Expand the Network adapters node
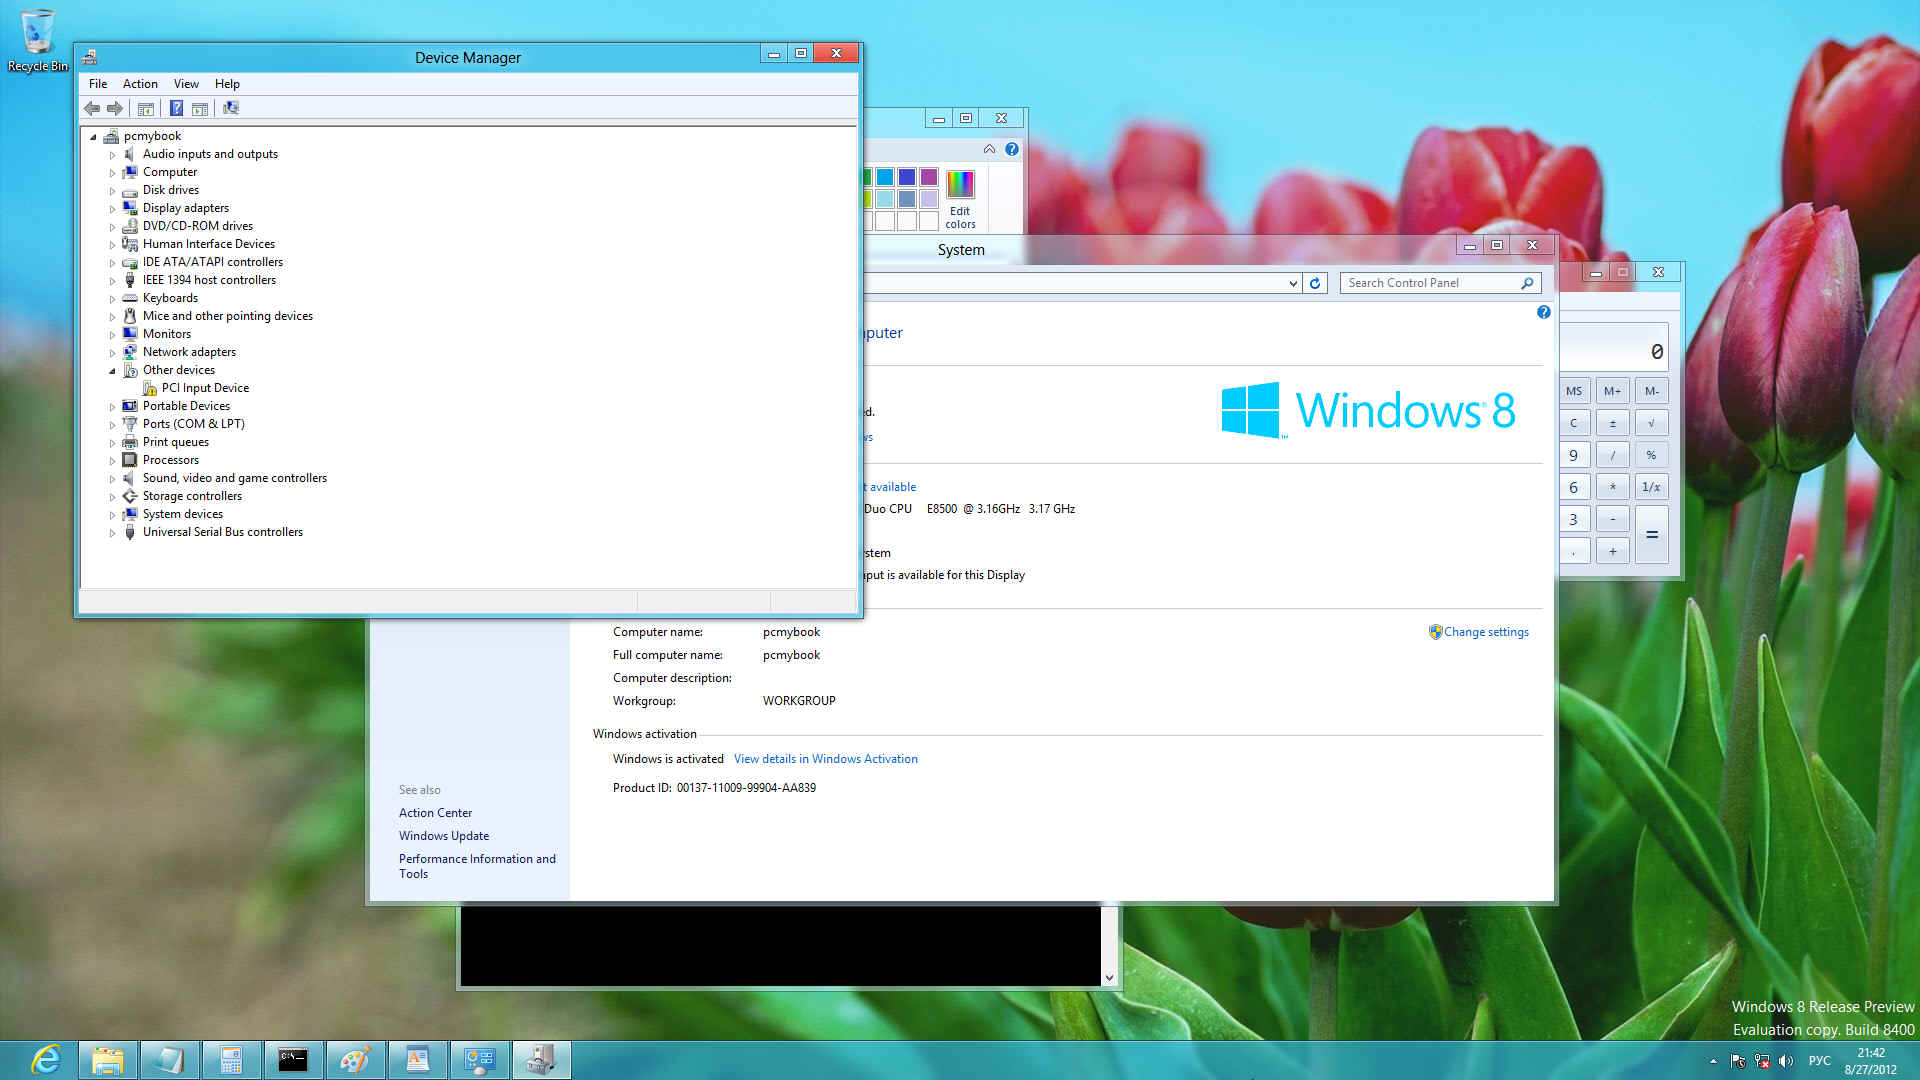This screenshot has width=1920, height=1080. click(112, 353)
